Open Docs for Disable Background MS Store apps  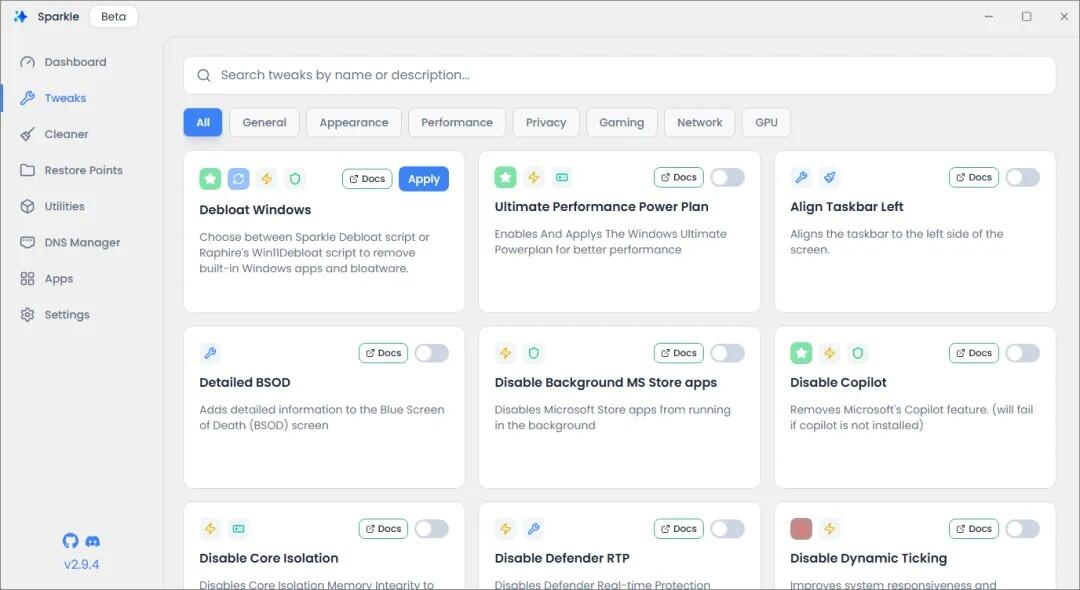[678, 353]
